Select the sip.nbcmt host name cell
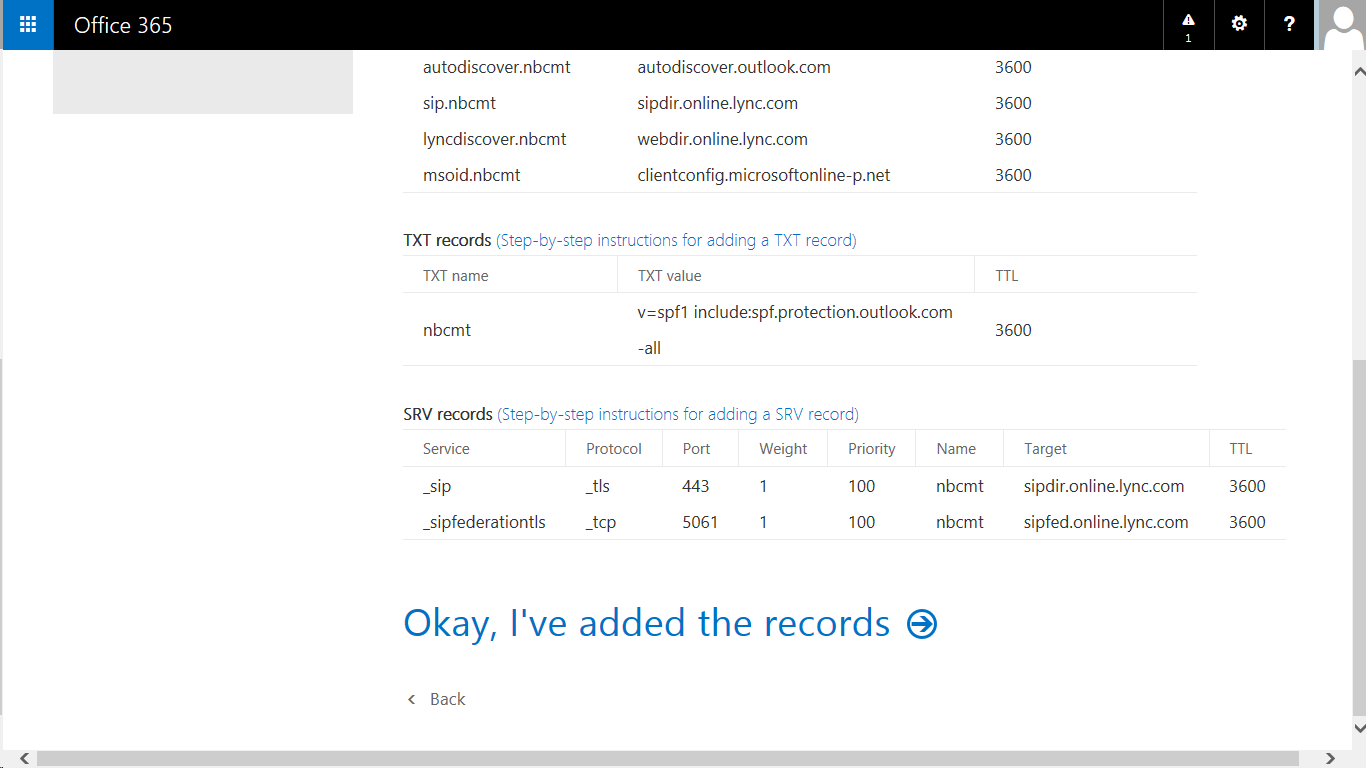The height and width of the screenshot is (768, 1366). pos(459,103)
